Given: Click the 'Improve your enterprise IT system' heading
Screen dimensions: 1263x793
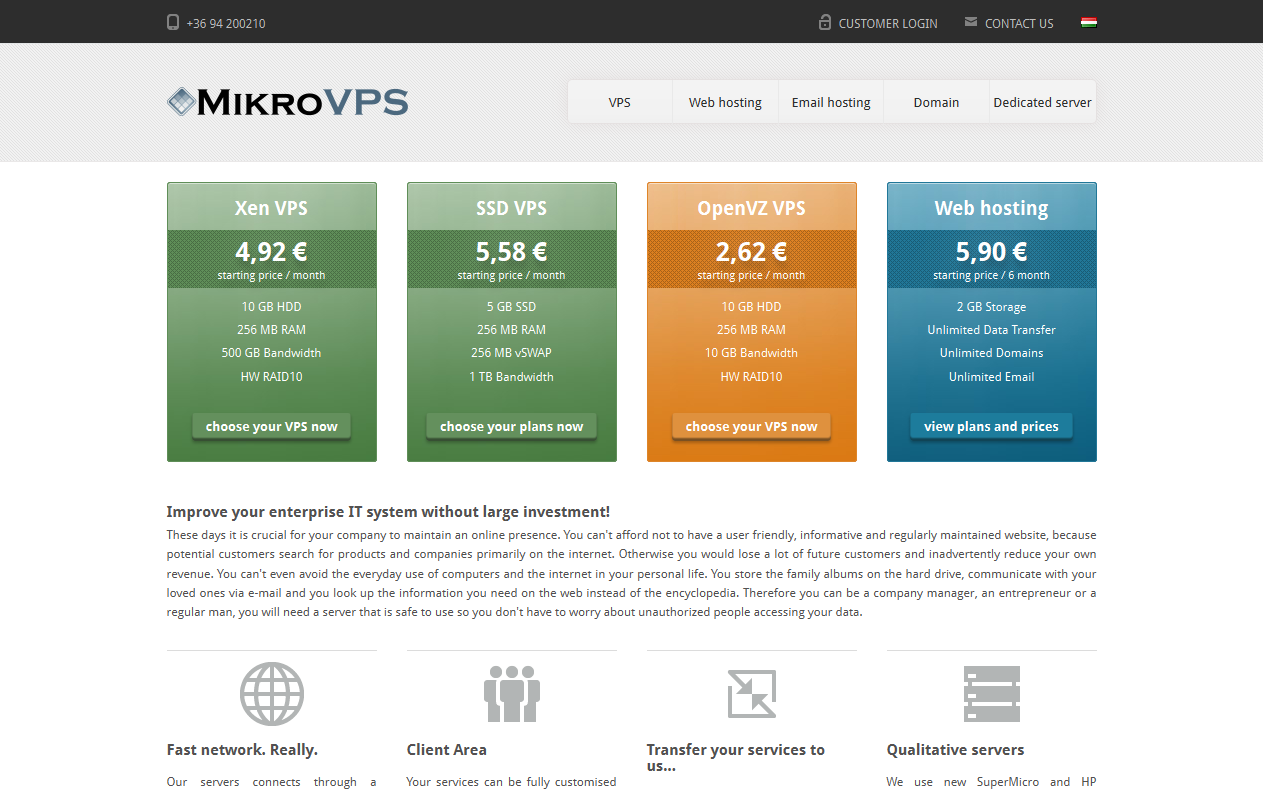Looking at the screenshot, I should coord(388,512).
